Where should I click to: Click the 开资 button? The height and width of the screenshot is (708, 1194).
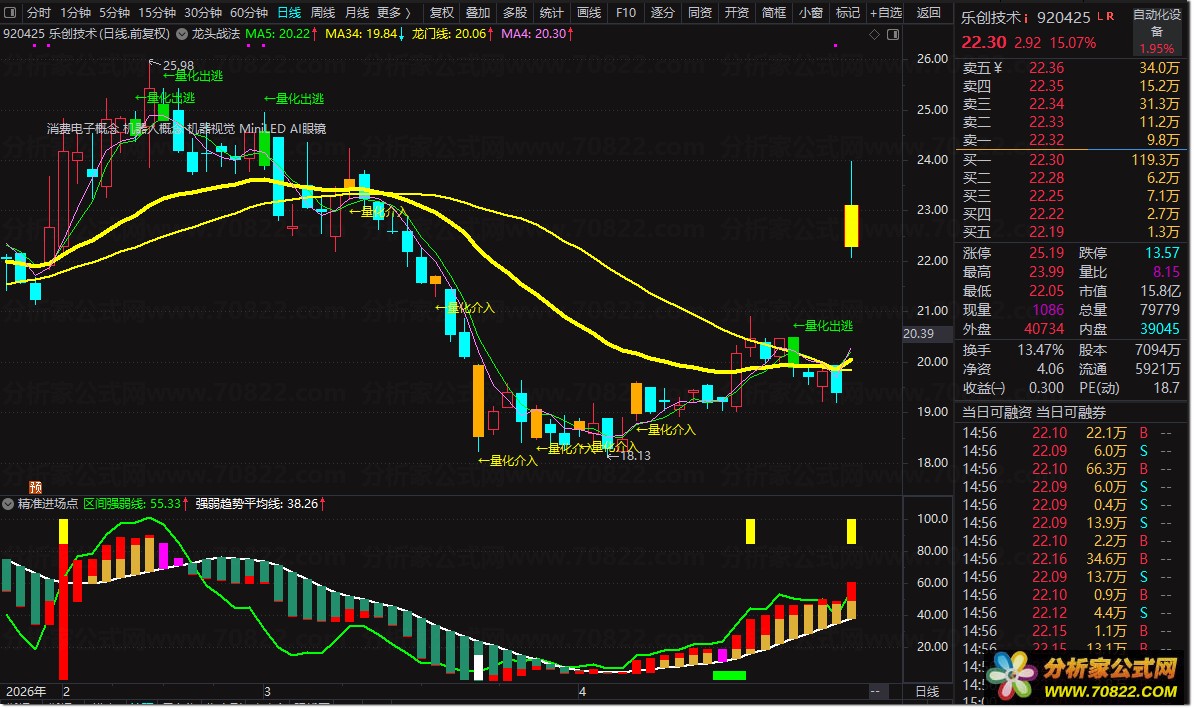tap(736, 12)
